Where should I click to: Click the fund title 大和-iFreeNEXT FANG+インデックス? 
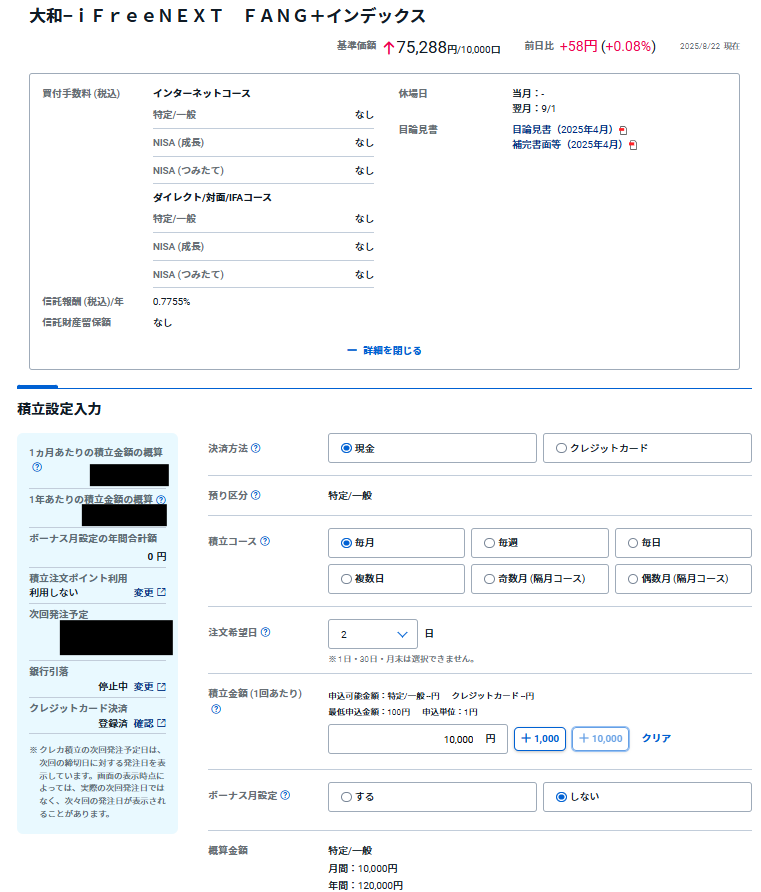tap(228, 16)
